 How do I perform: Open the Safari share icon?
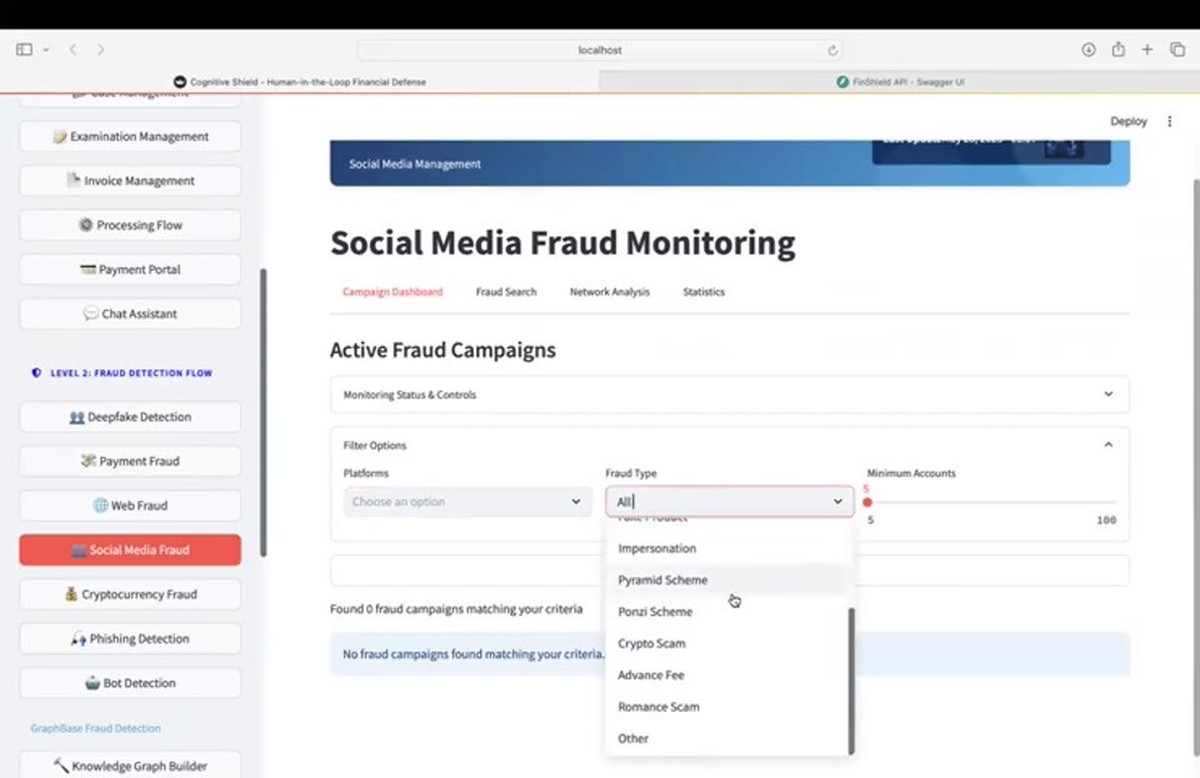[1119, 49]
